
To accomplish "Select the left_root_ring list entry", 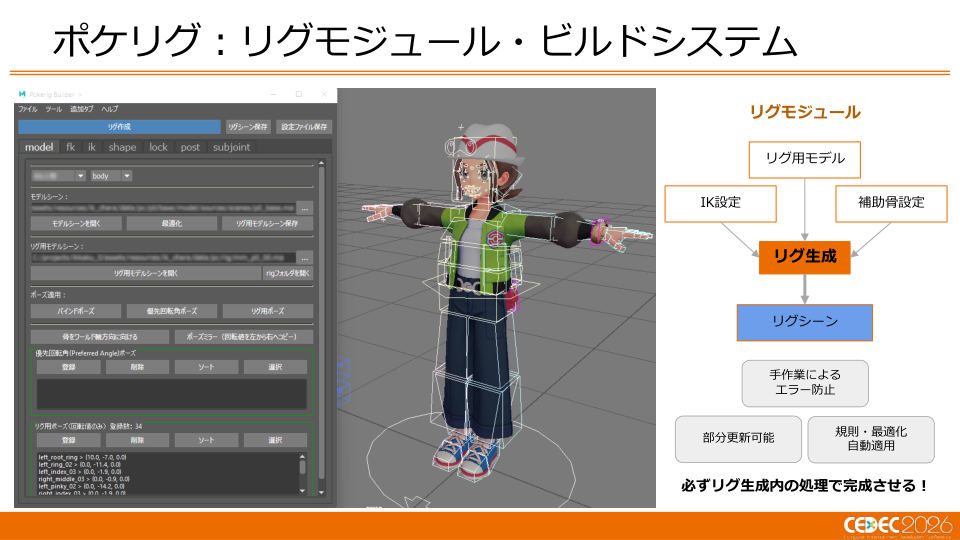I will (82, 457).
